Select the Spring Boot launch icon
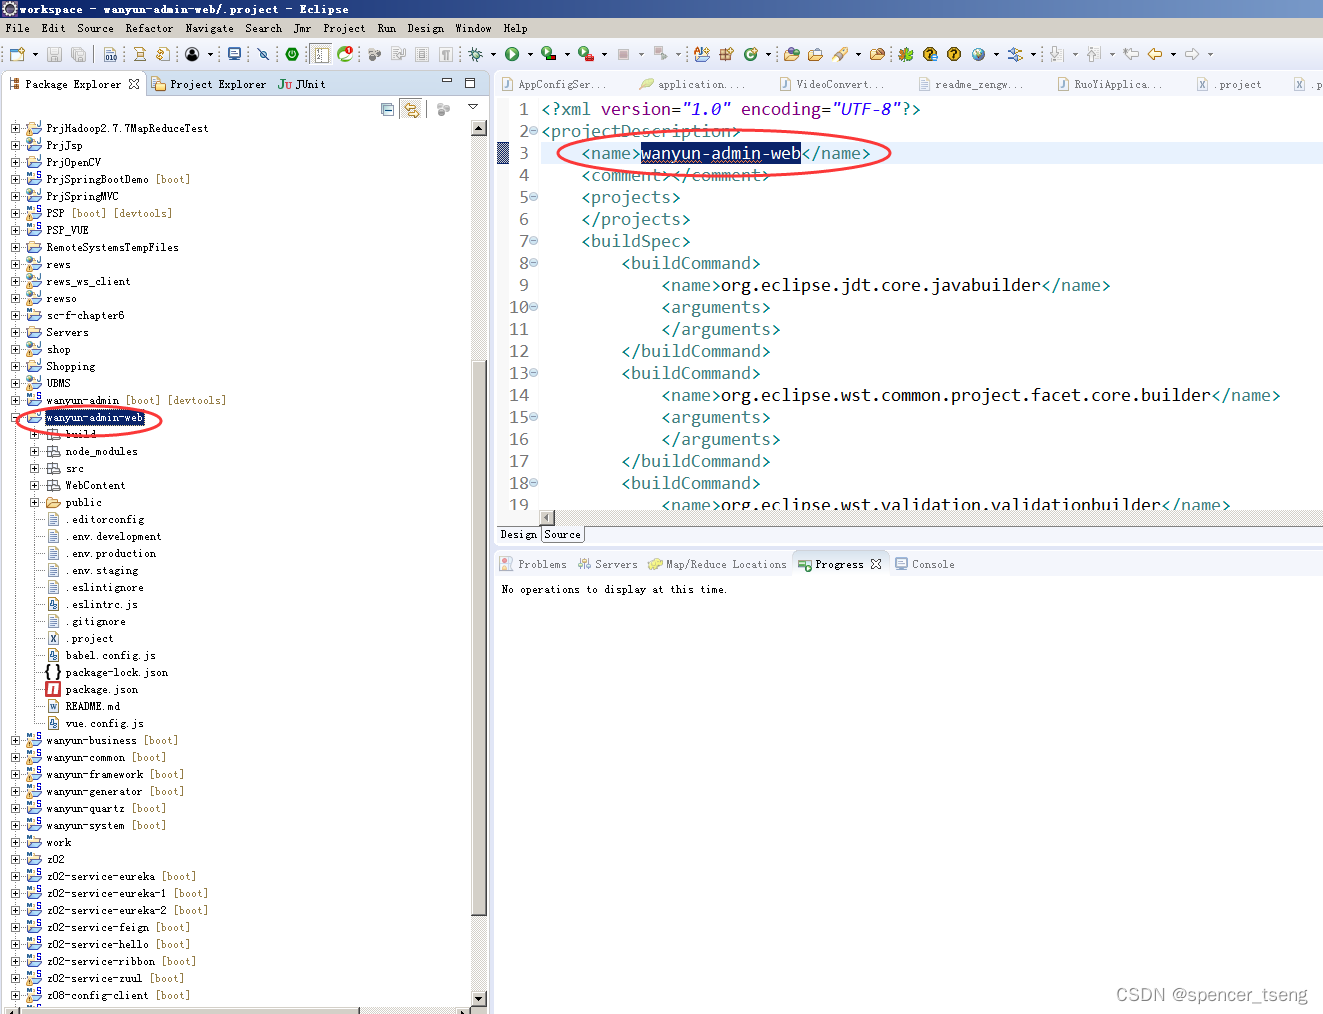Screen dimensions: 1323x1014 583,54
